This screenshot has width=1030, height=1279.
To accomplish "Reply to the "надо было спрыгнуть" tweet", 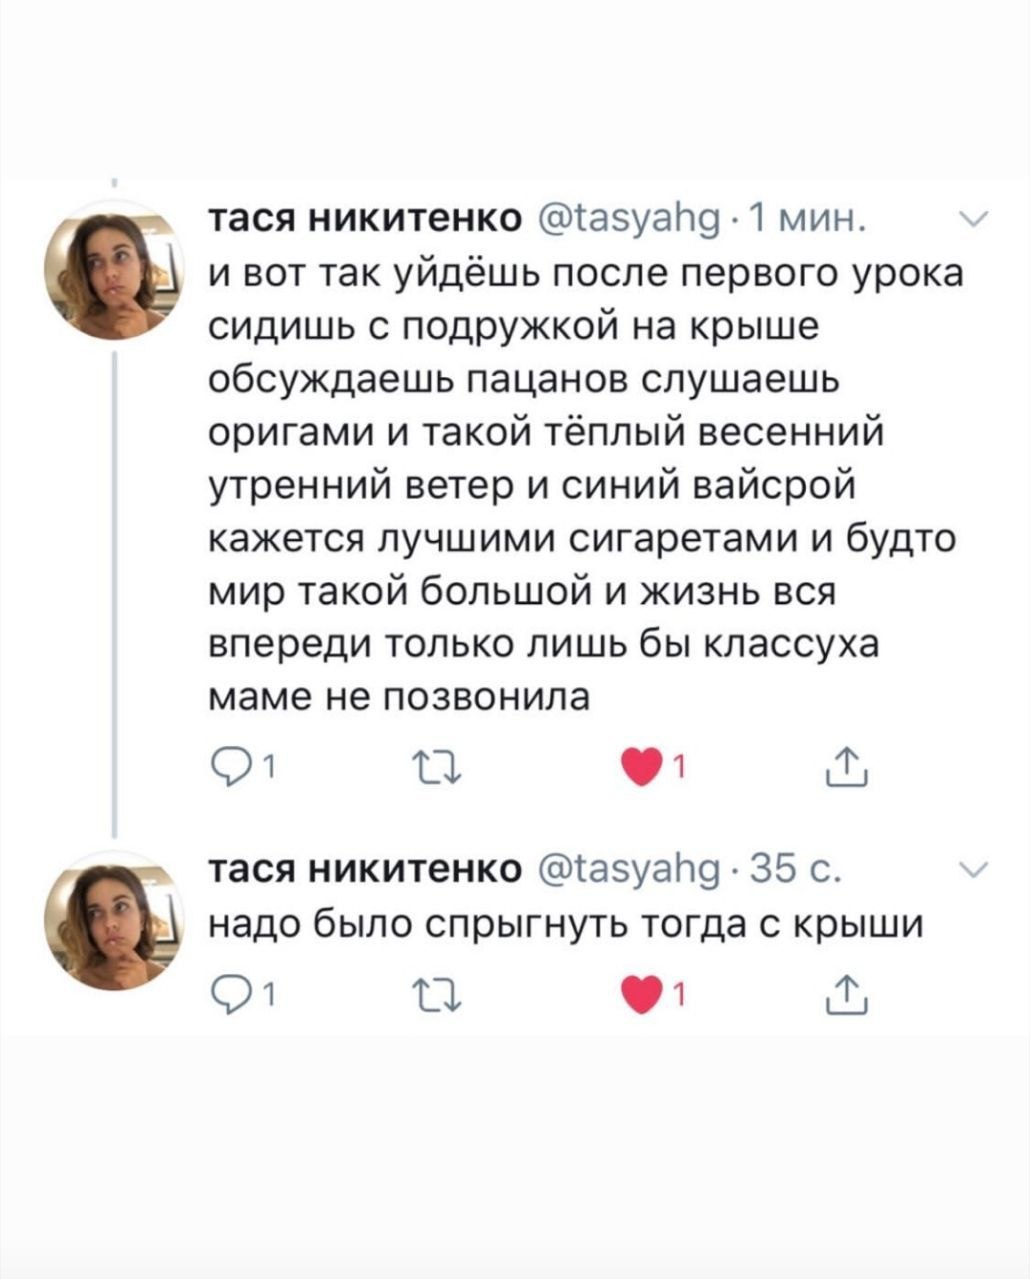I will coord(228,994).
